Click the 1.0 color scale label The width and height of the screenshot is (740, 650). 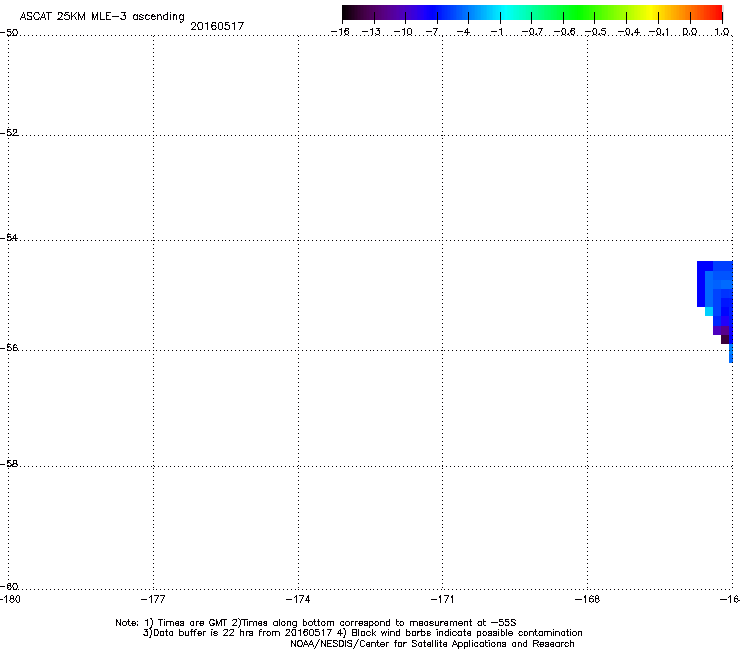(722, 32)
